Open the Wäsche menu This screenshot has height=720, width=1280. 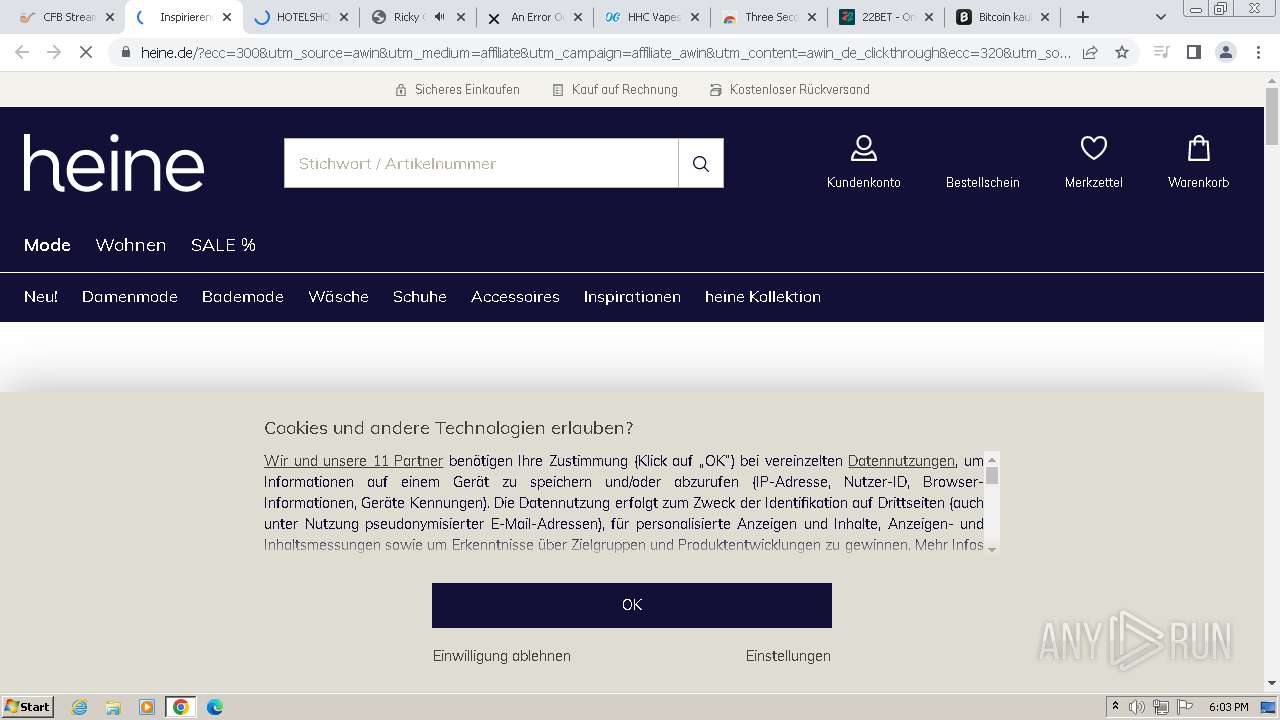click(x=339, y=297)
